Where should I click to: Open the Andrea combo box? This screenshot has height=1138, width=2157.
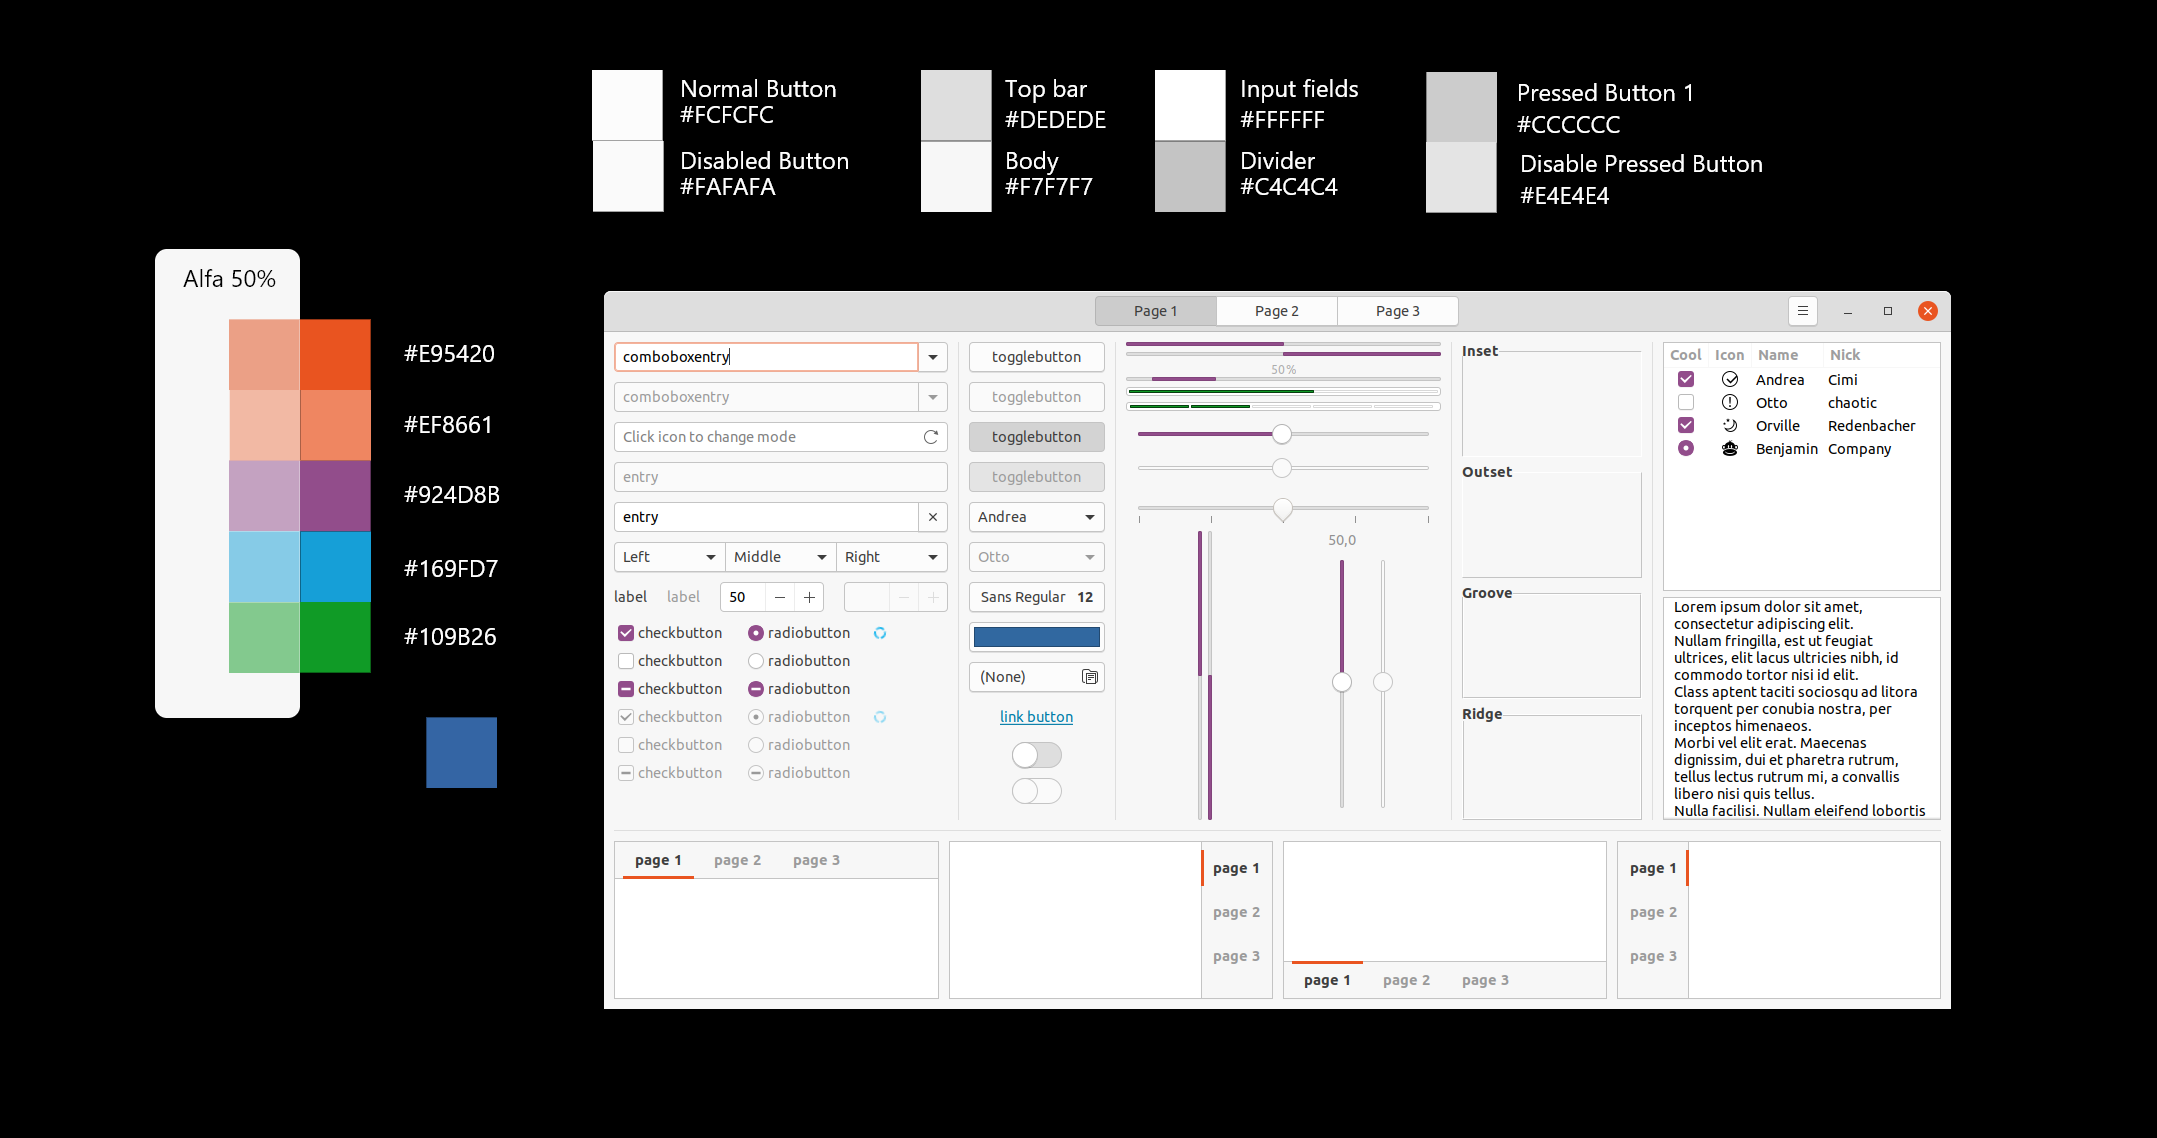coord(1036,517)
